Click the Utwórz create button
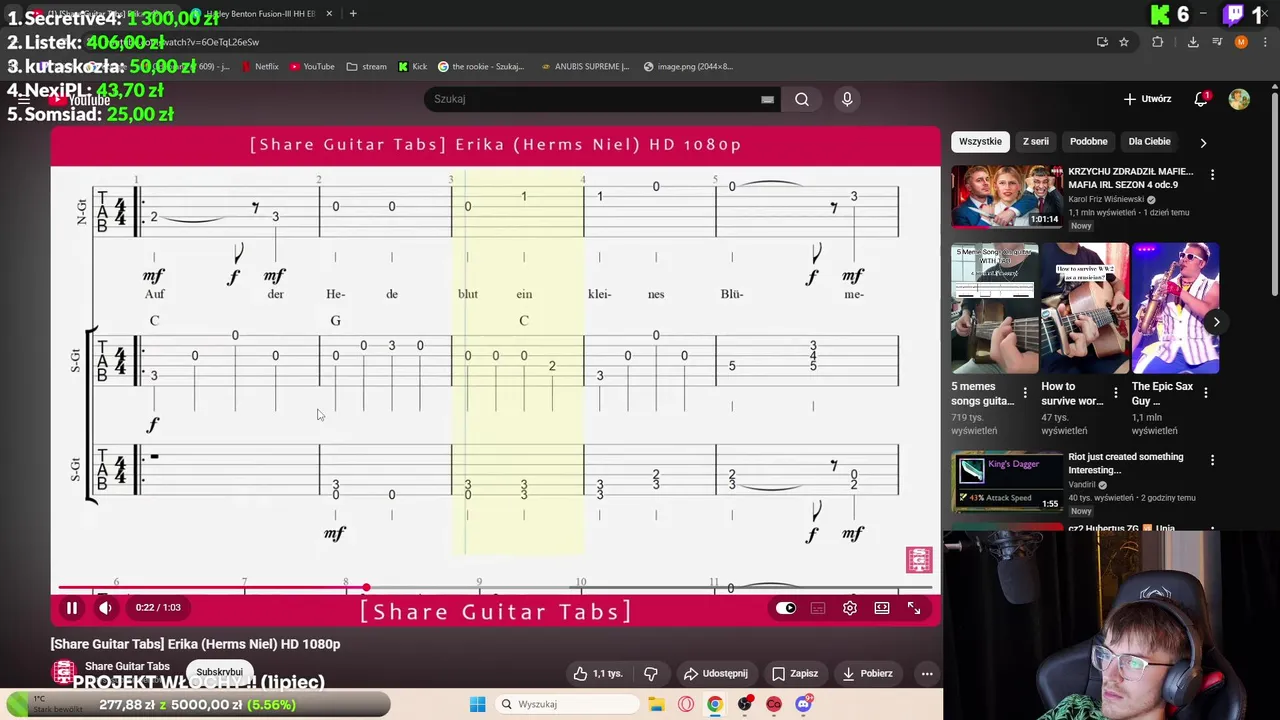 point(1147,99)
